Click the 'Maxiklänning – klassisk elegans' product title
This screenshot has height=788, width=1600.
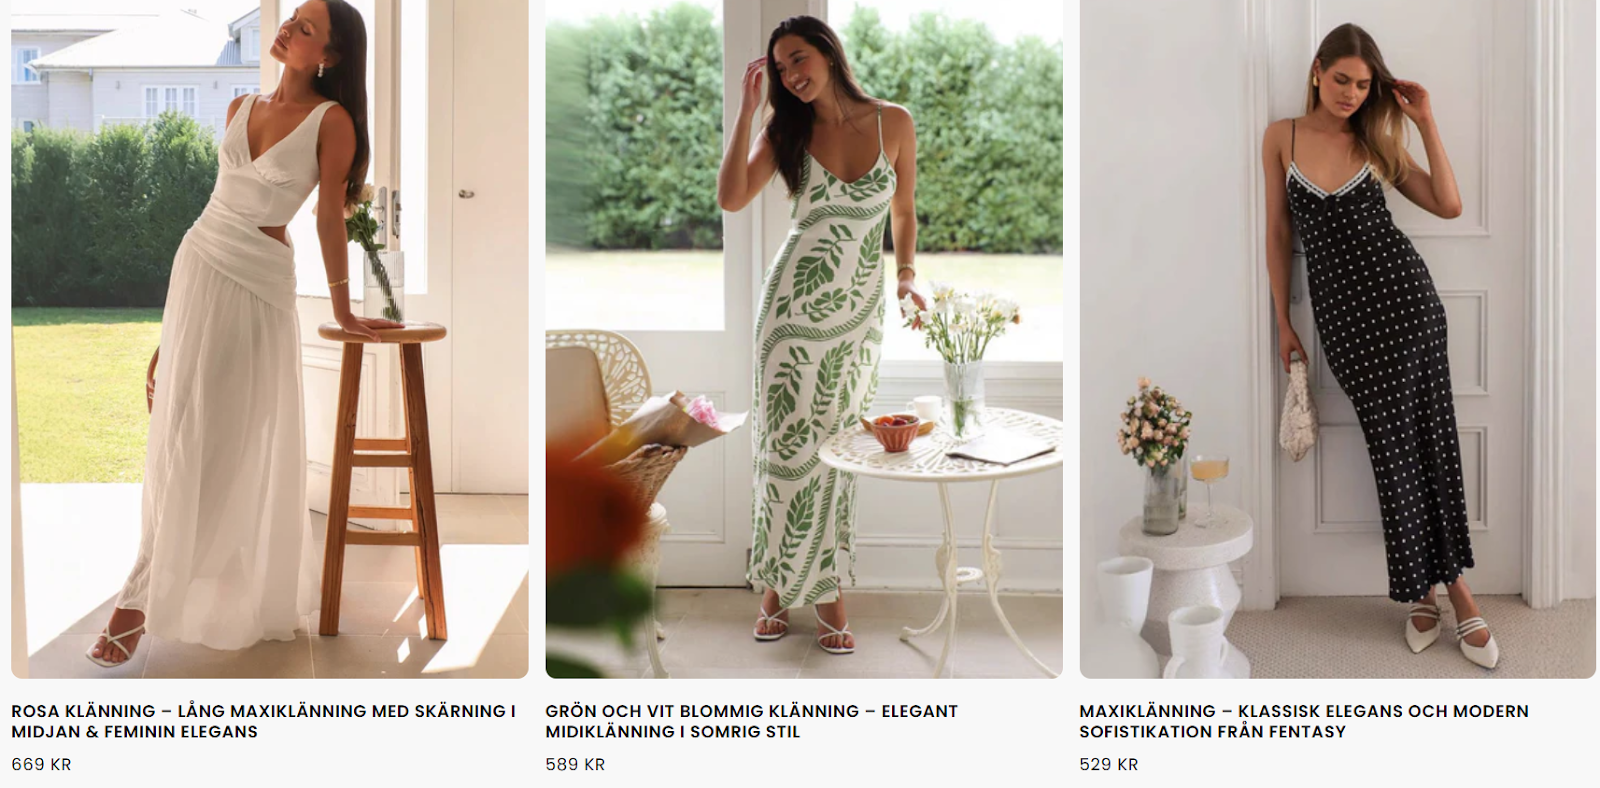(x=1304, y=721)
